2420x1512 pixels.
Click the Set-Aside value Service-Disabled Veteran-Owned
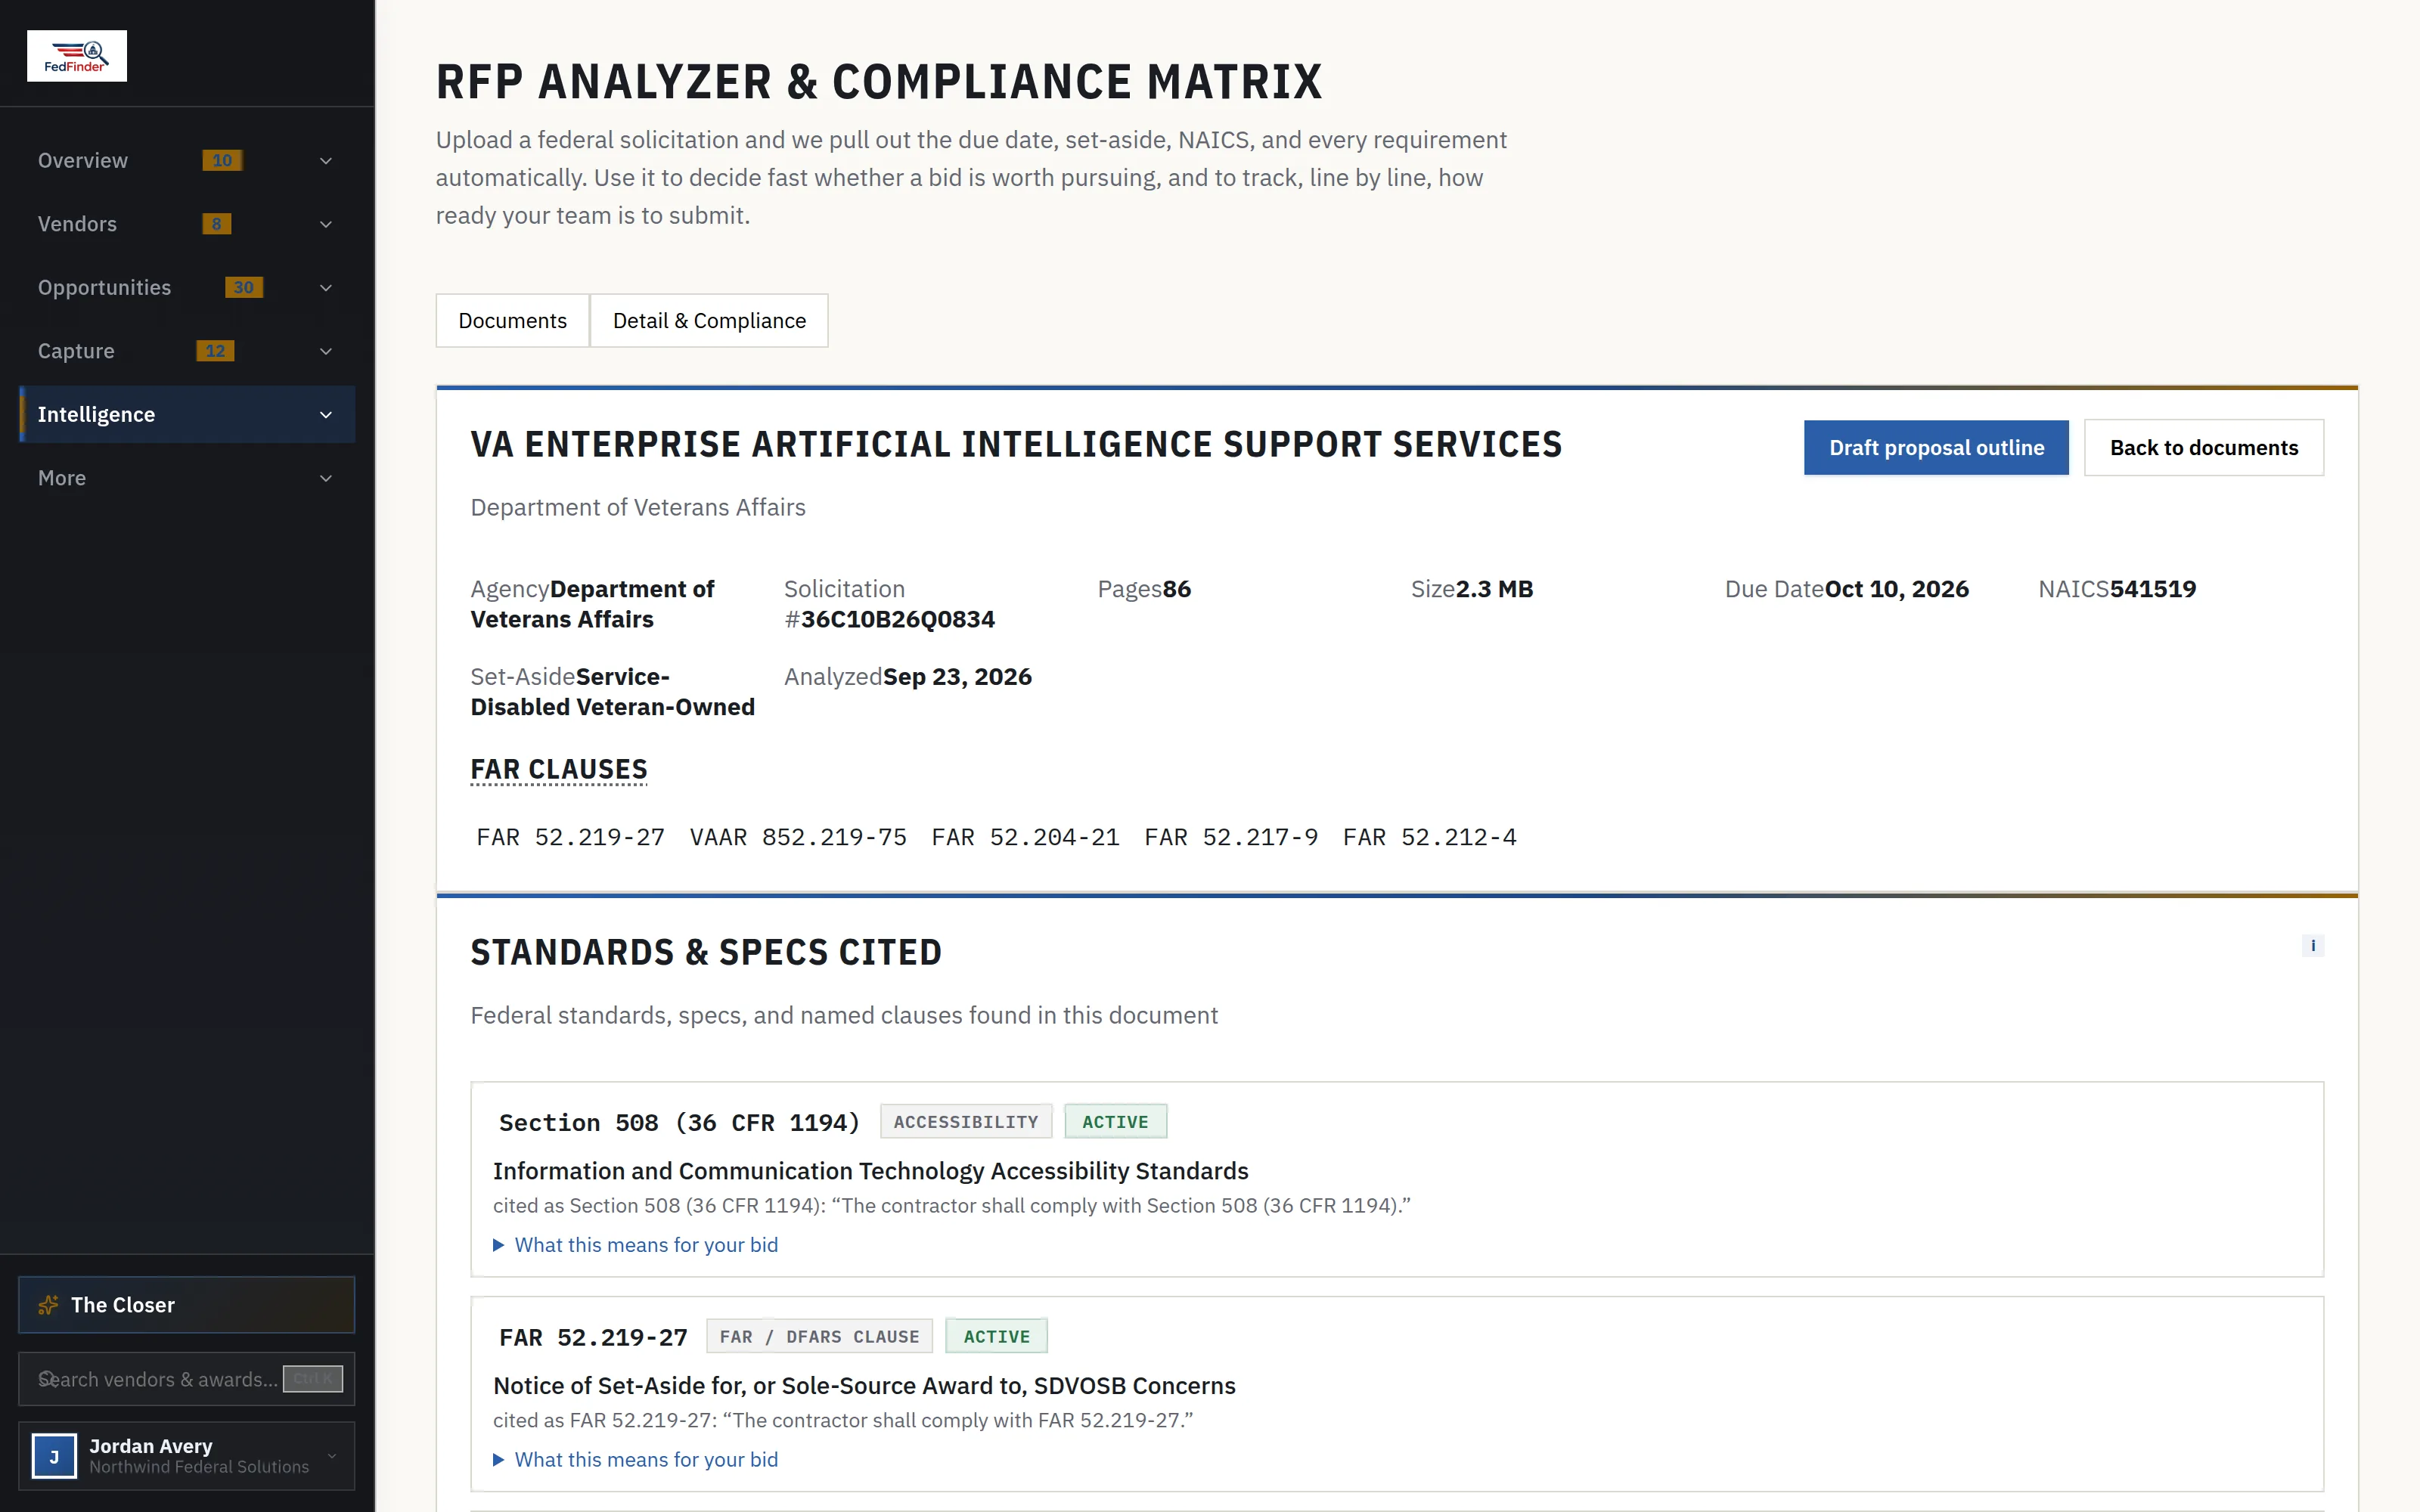[x=613, y=692]
